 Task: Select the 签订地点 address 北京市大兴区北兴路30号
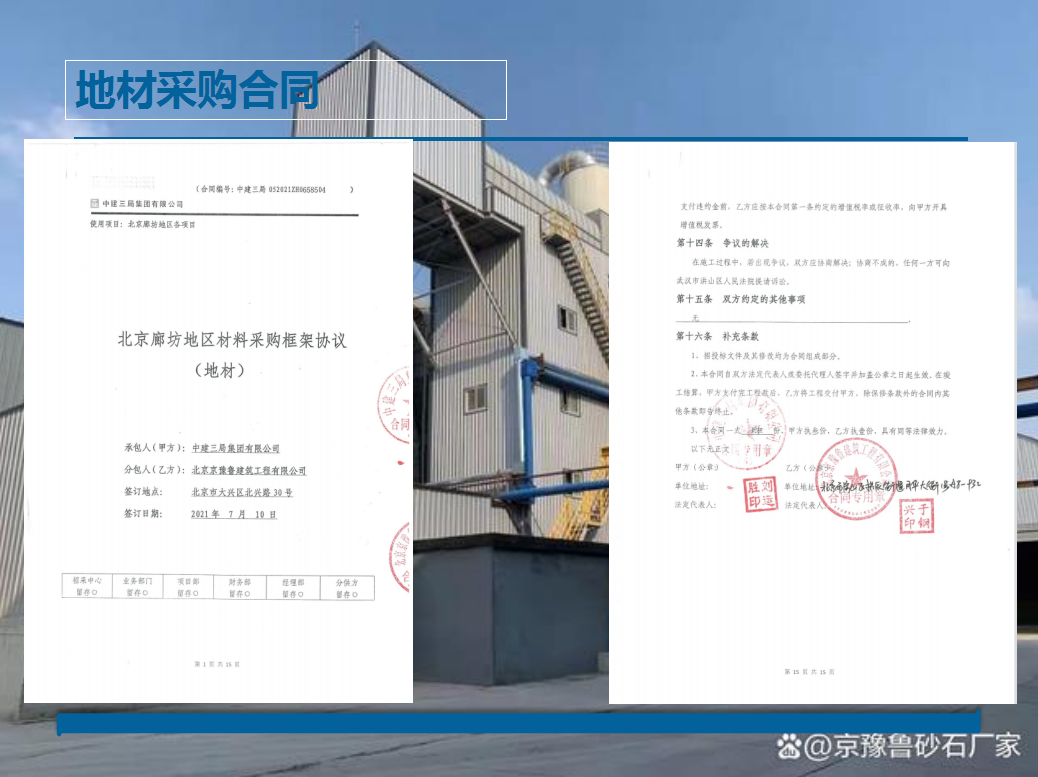click(242, 492)
